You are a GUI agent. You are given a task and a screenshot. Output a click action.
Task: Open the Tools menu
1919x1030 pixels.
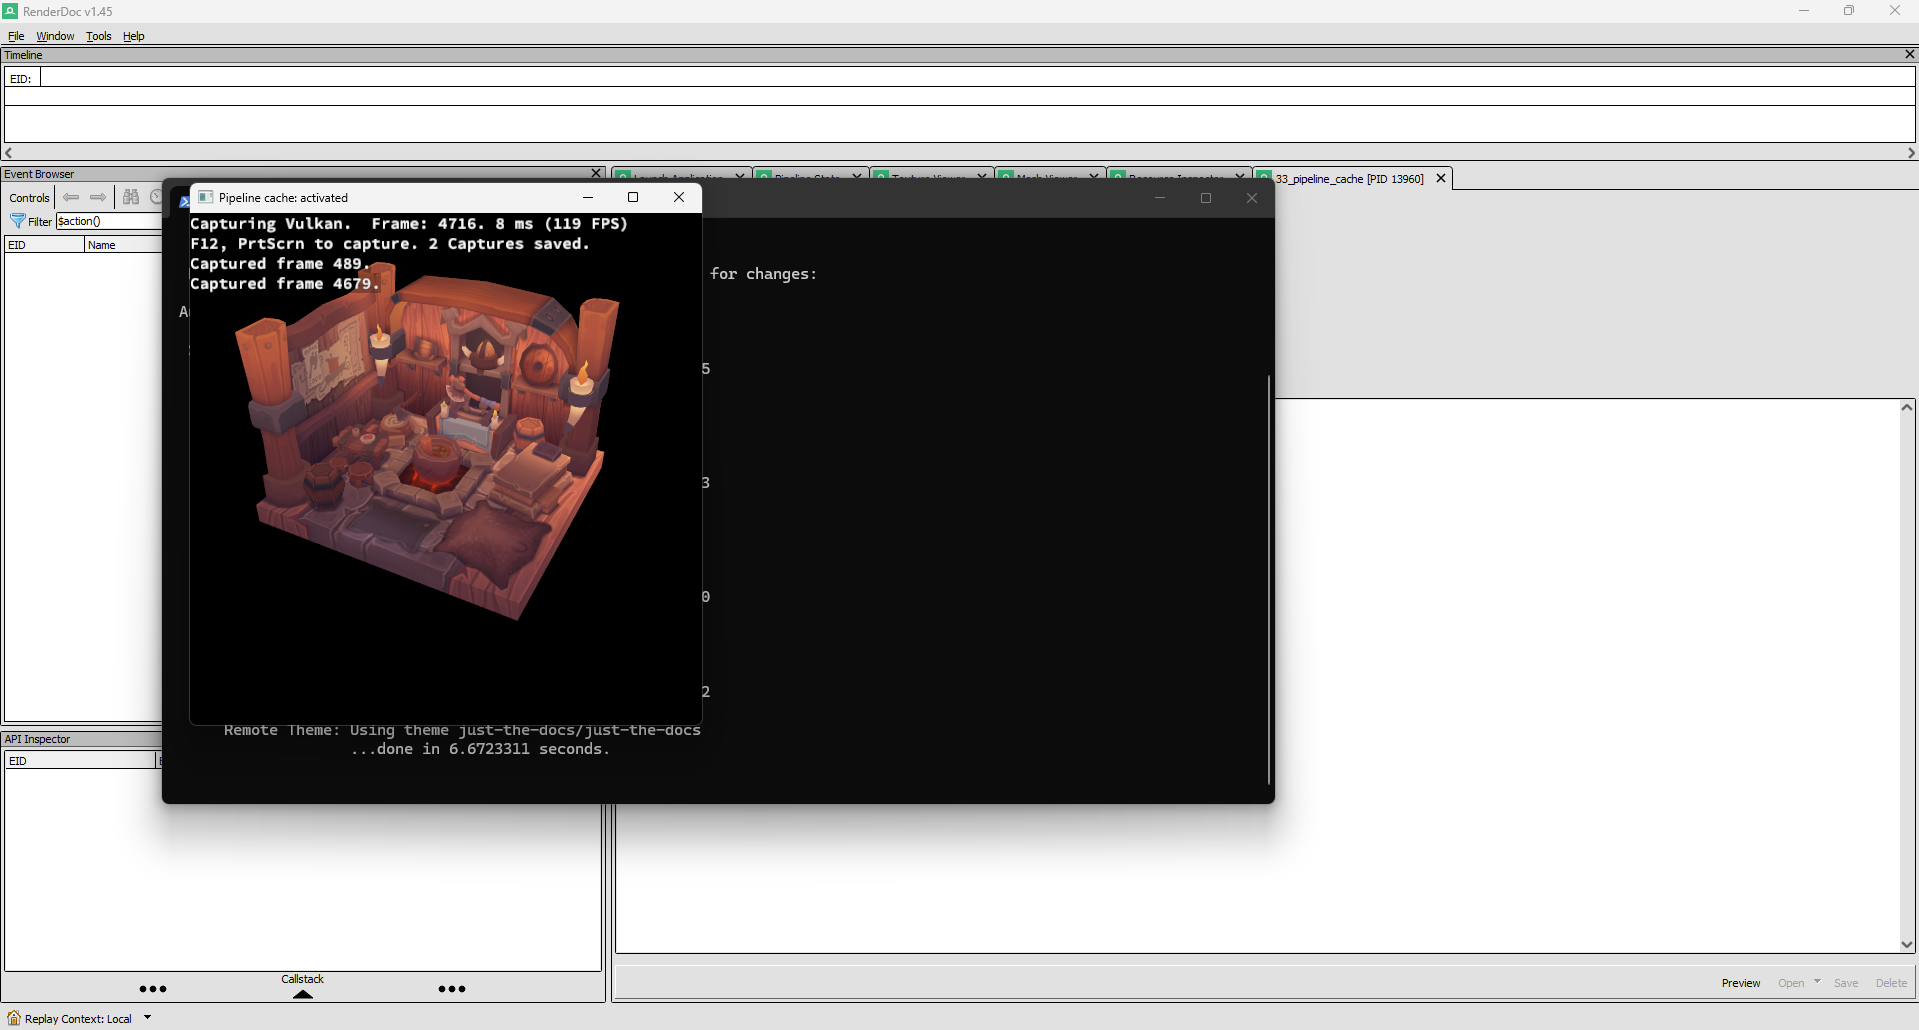98,36
